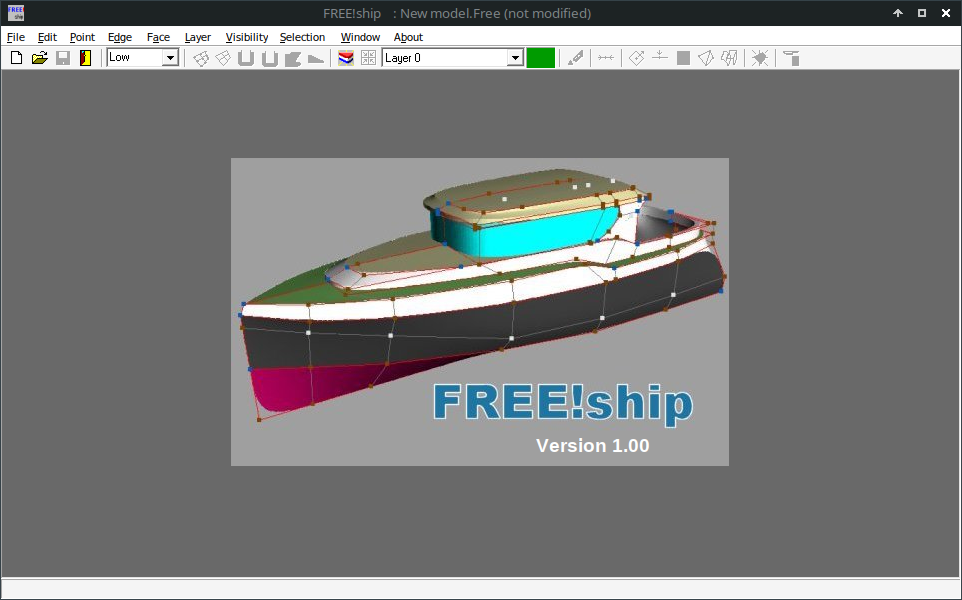Click the starburst point icon
Screen dimensions: 962x600
tap(760, 58)
